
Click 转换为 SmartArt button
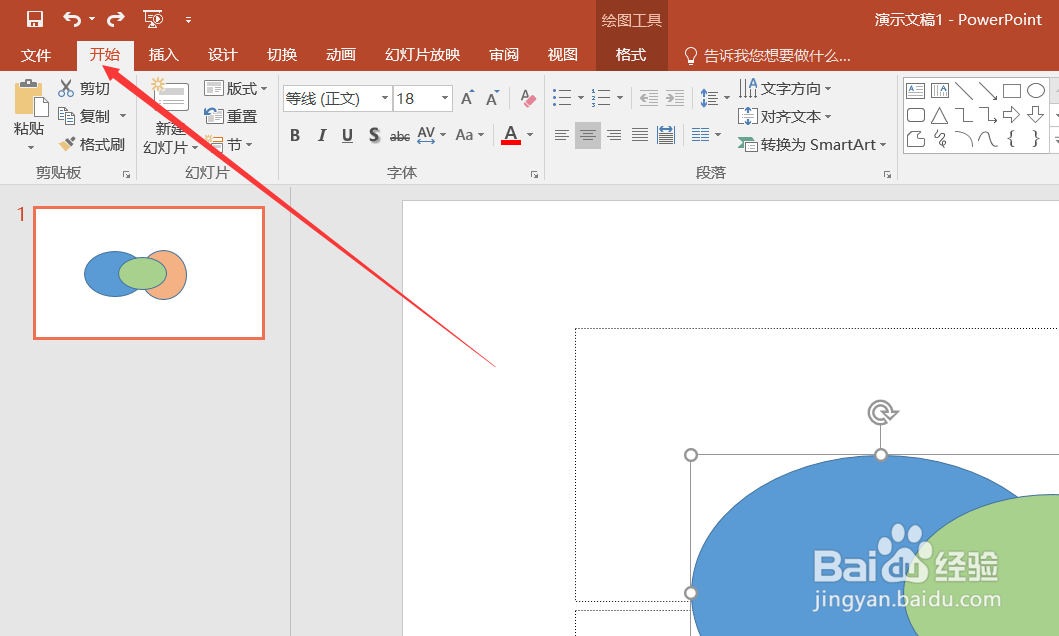click(x=812, y=144)
